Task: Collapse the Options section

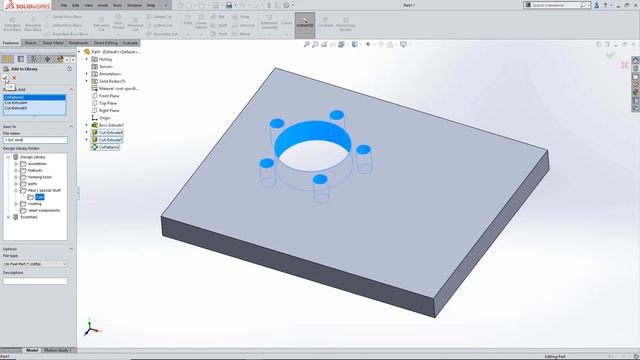Action: click(x=71, y=249)
